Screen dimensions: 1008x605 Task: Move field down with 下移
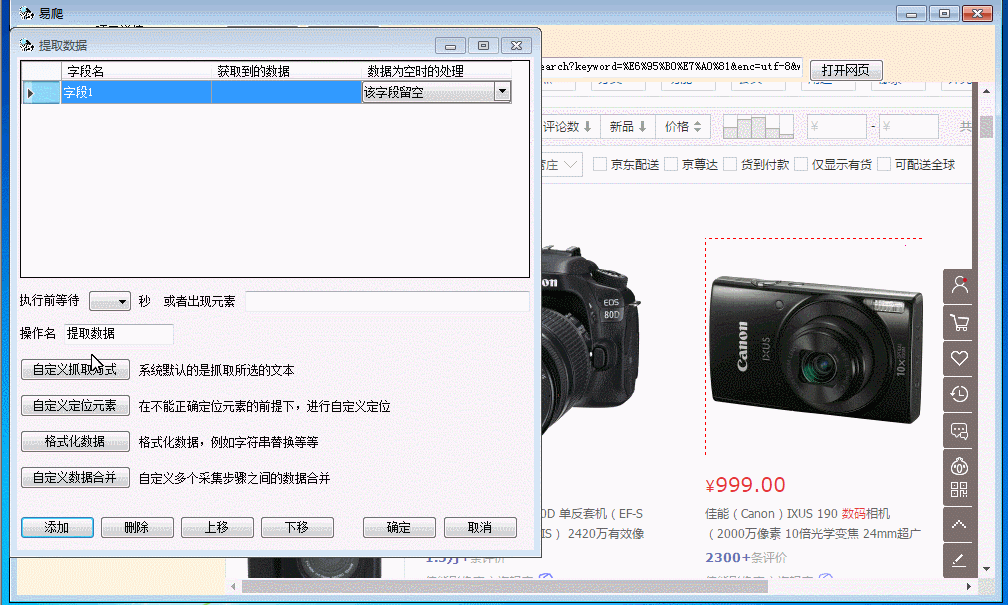click(x=297, y=527)
